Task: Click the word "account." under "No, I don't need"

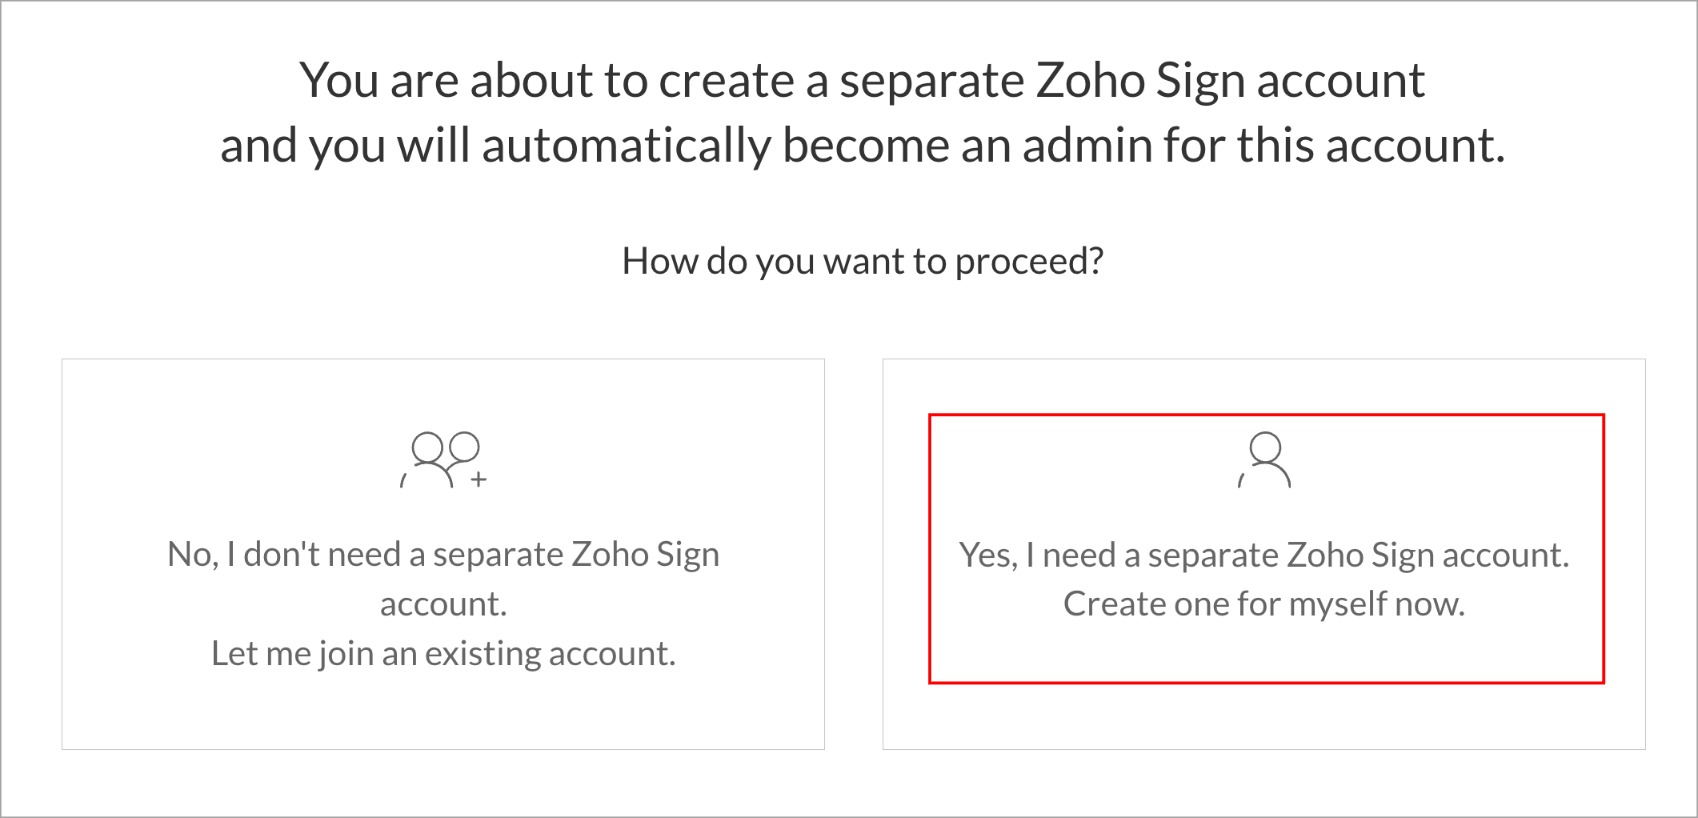Action: (443, 604)
